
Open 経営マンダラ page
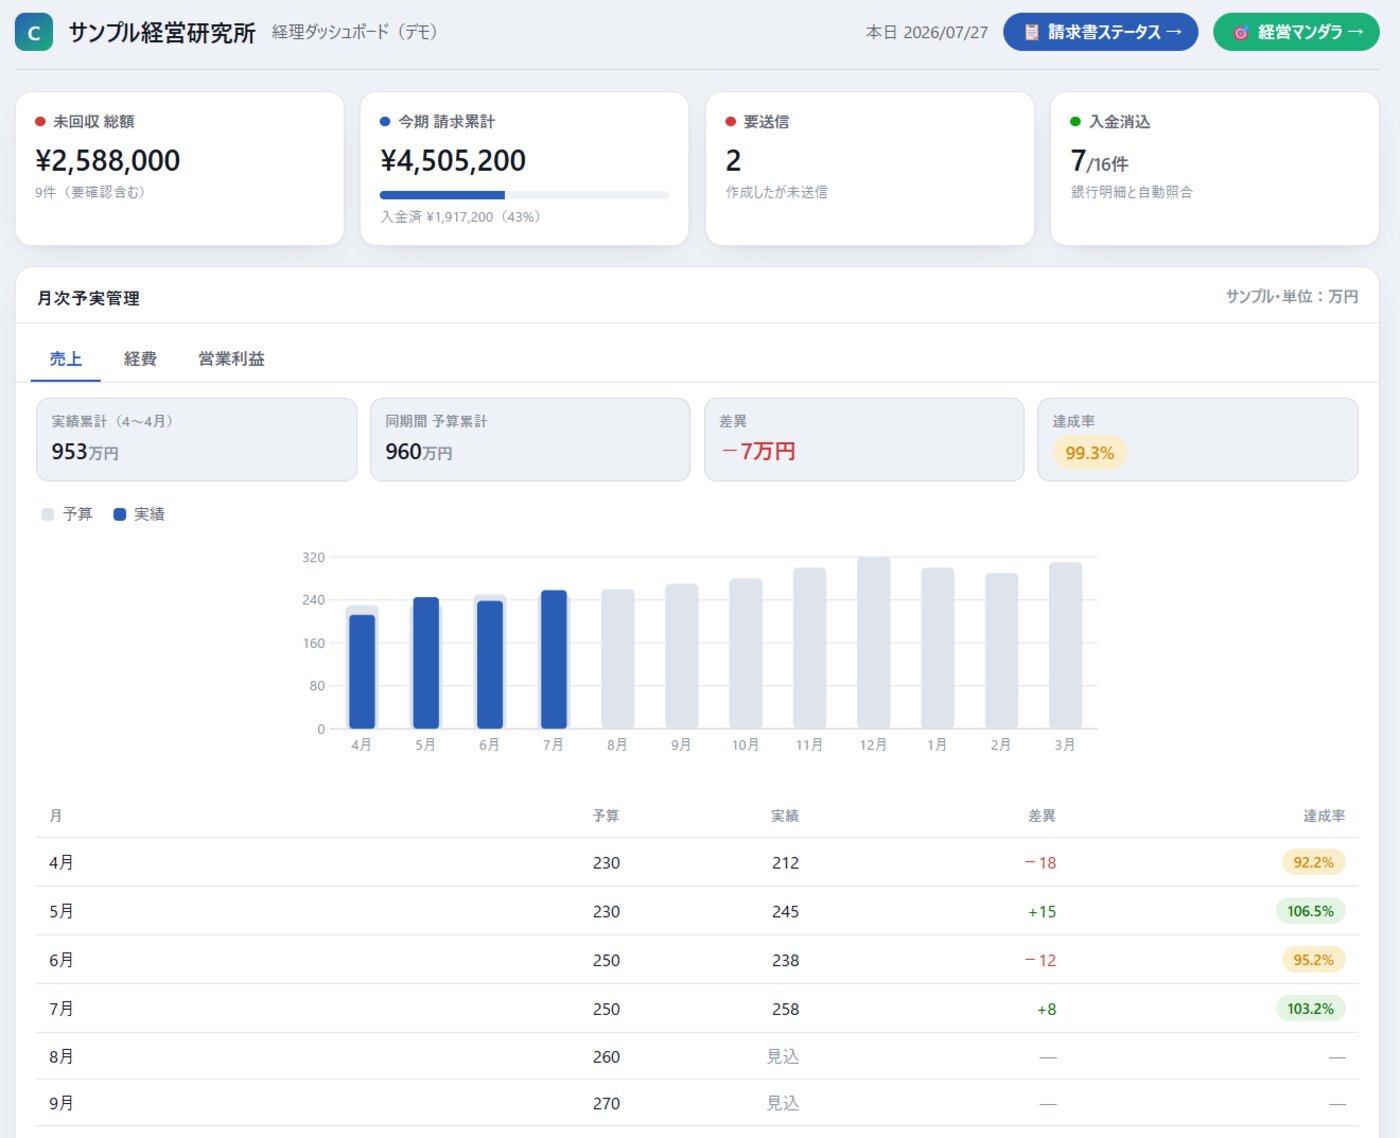[x=1296, y=32]
